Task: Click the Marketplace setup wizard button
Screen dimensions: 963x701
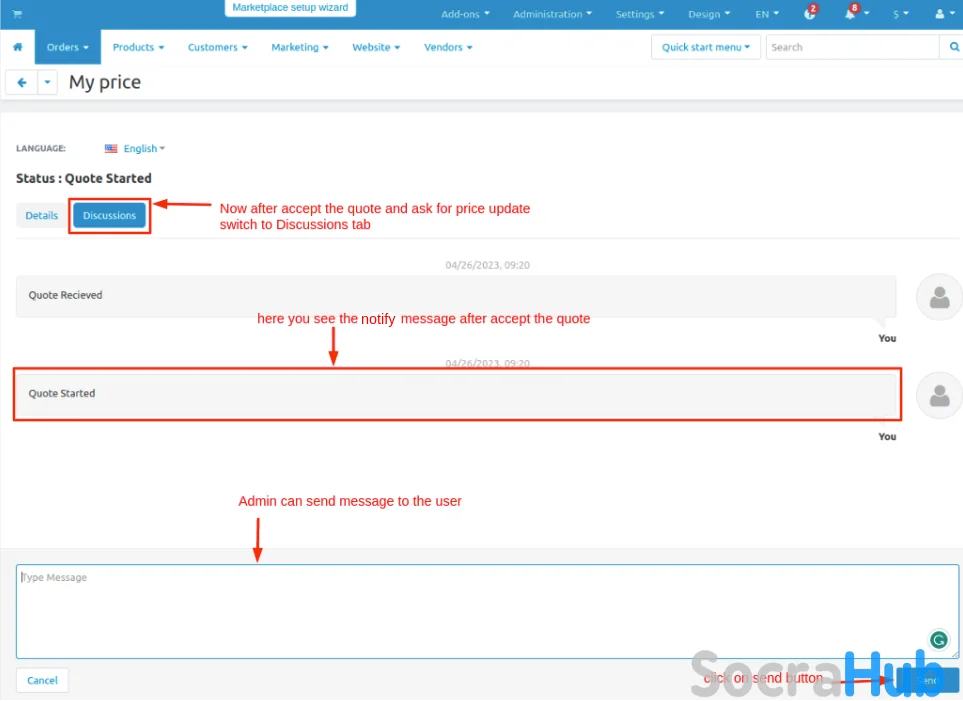Action: 290,8
